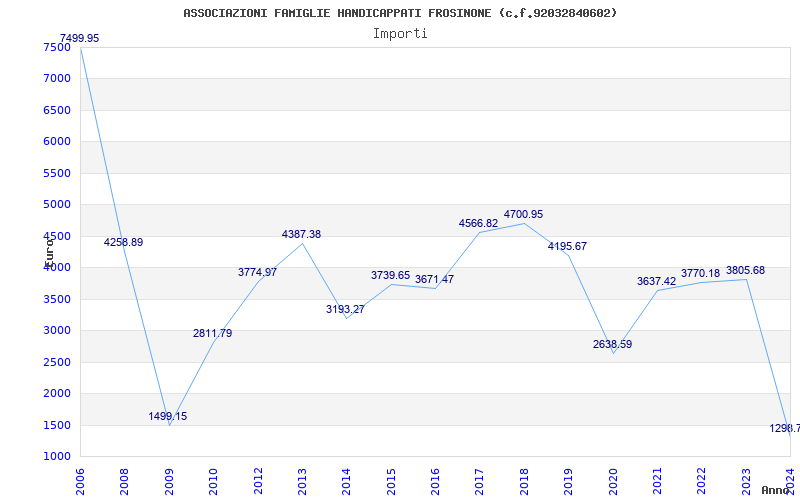800x500 pixels.
Task: Click the x-axis year 2010
Action: 213,481
